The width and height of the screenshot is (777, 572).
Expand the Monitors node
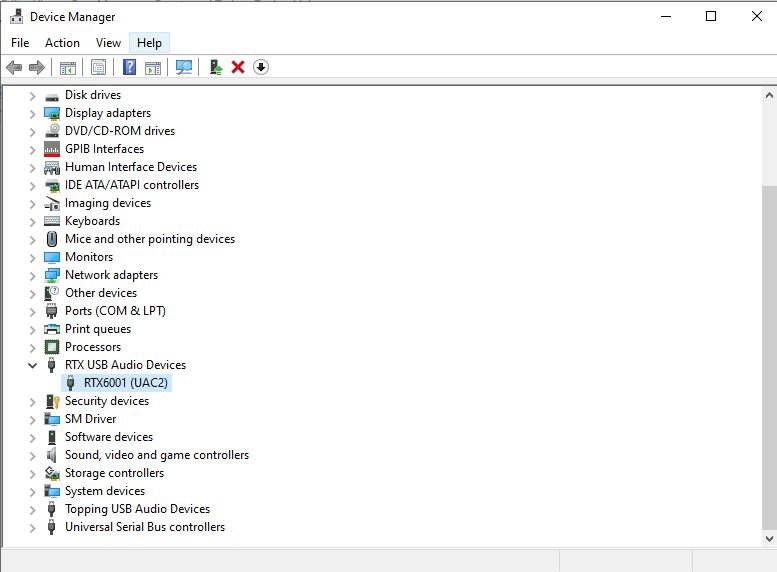point(33,258)
